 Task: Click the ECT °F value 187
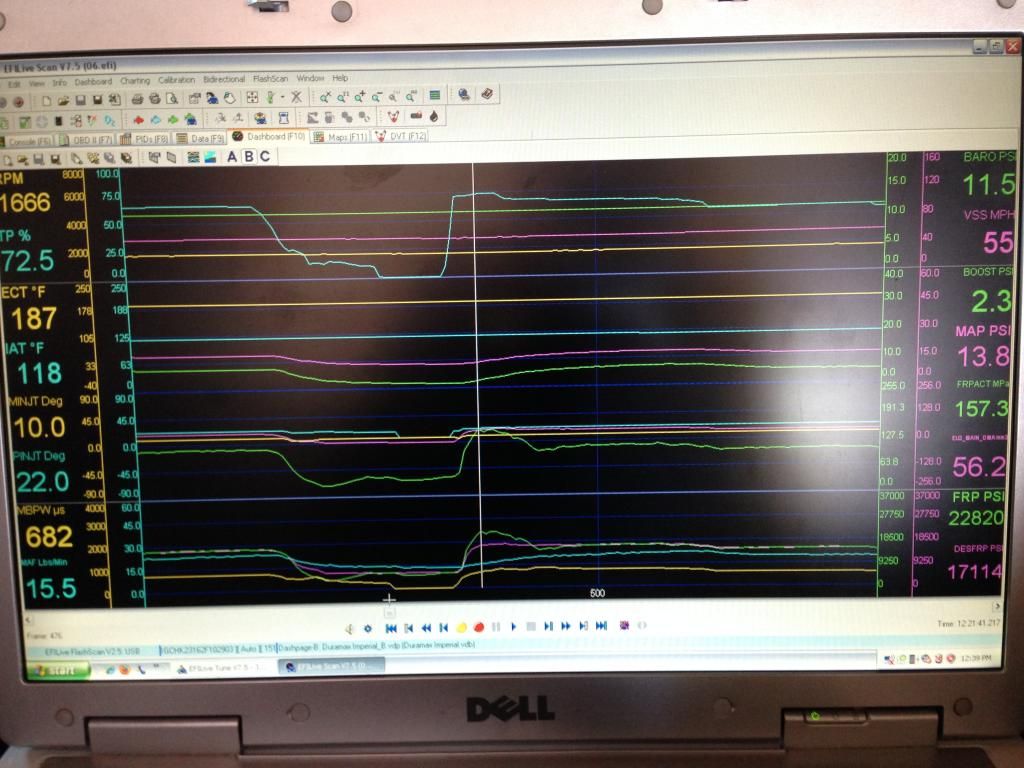tap(34, 319)
